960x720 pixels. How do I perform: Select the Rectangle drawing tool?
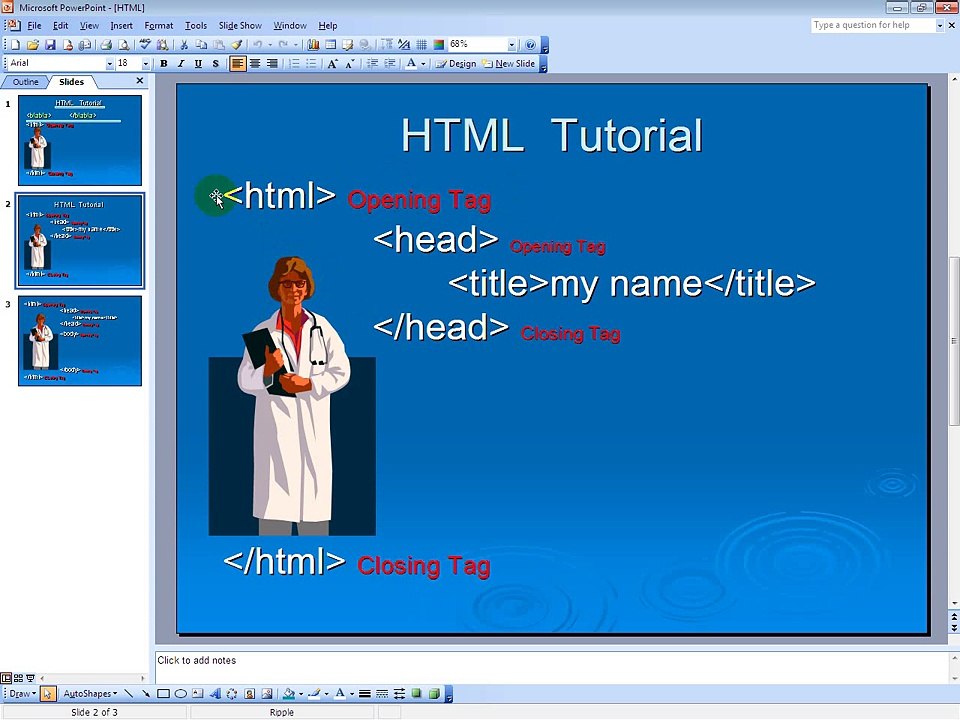tap(163, 694)
